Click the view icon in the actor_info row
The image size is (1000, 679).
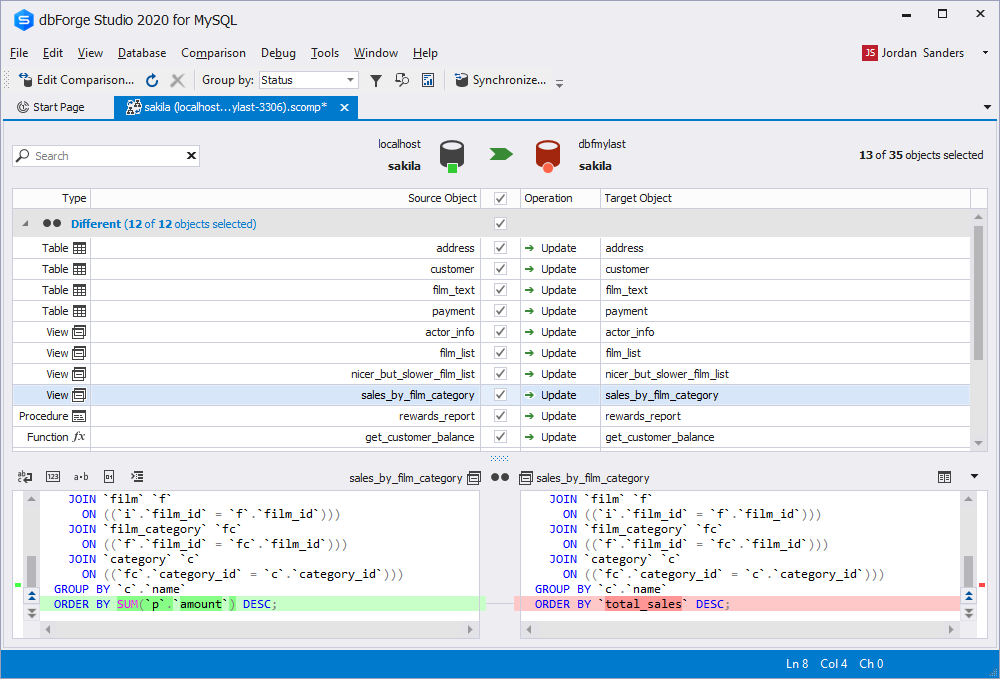pyautogui.click(x=79, y=332)
